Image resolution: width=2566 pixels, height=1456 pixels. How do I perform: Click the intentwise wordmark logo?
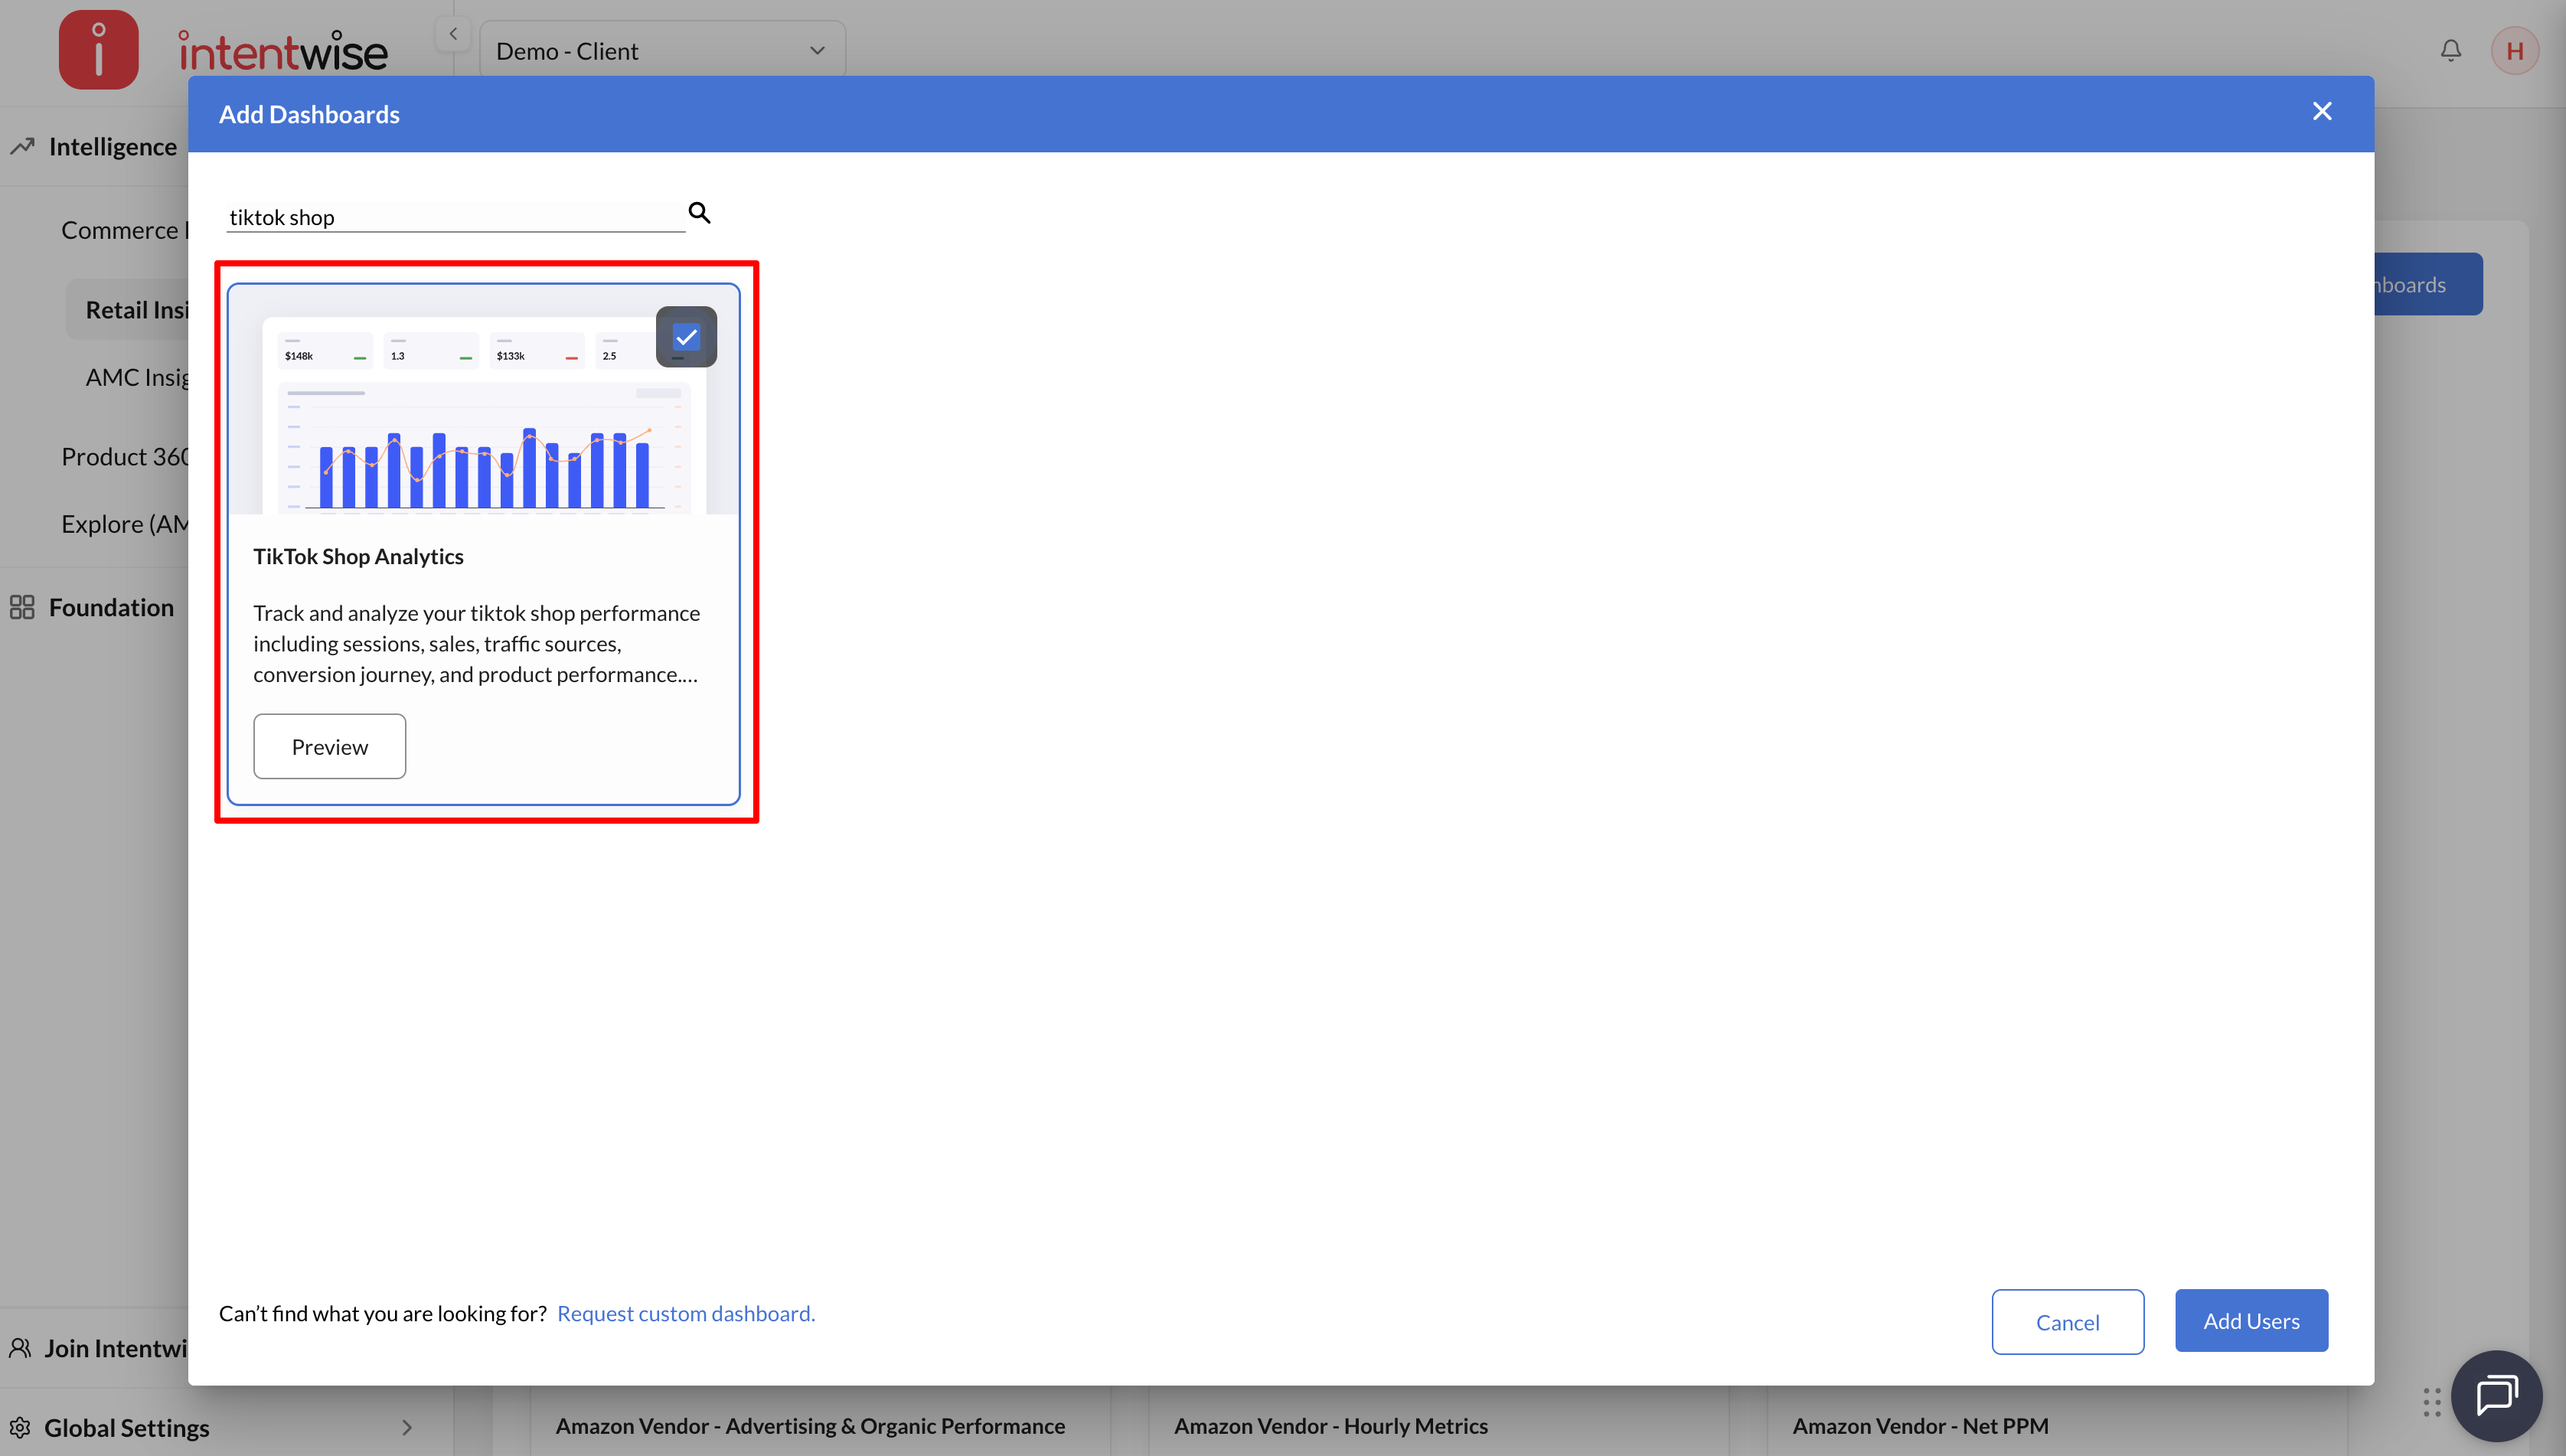[x=283, y=52]
